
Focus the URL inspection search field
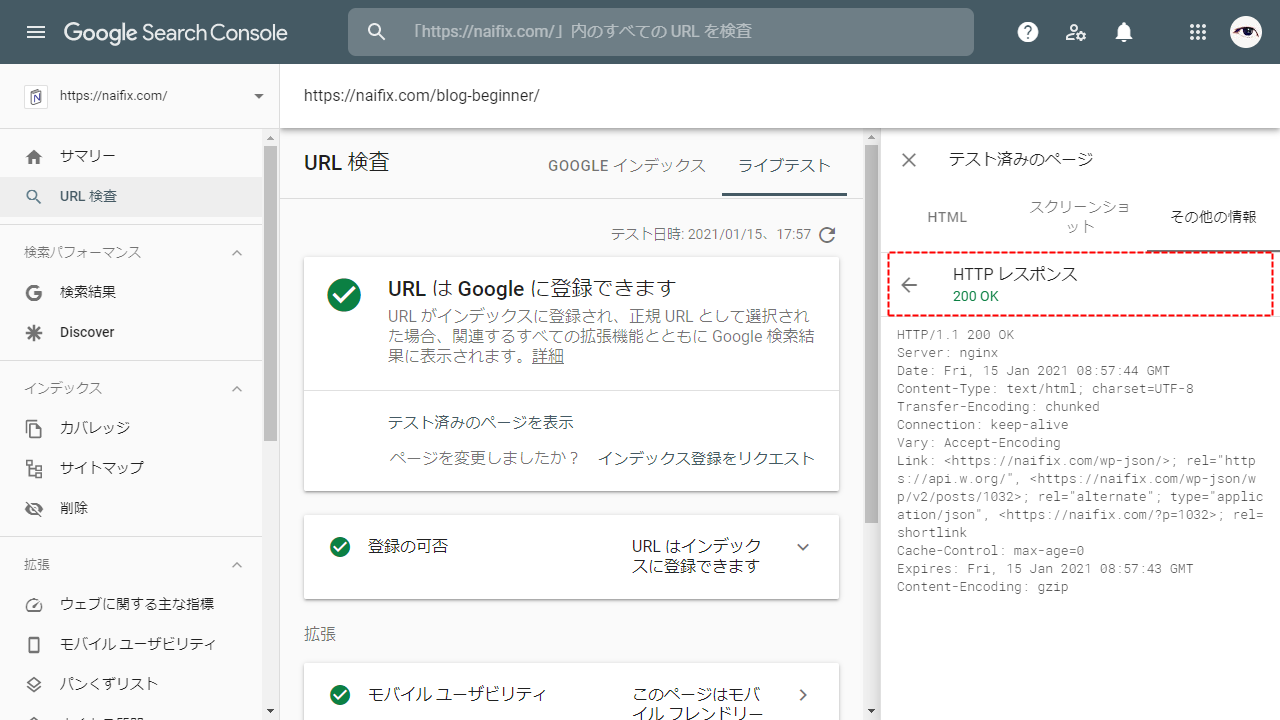[661, 32]
